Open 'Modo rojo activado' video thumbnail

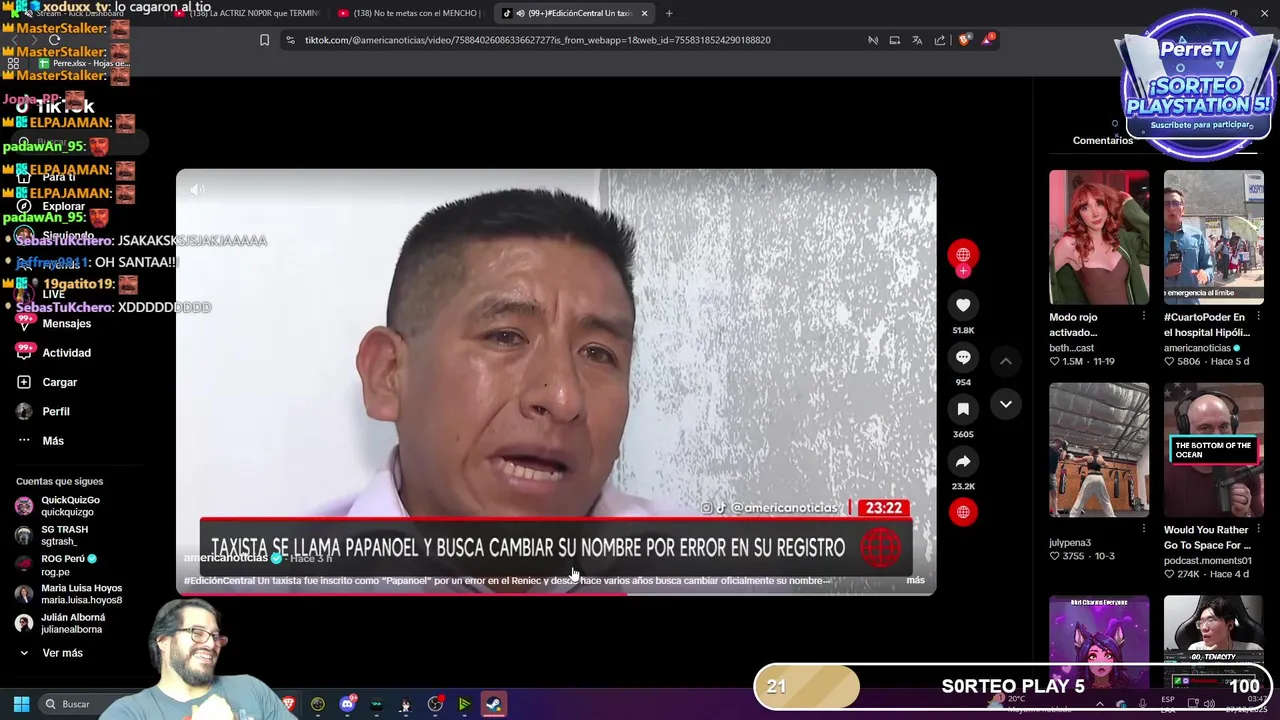tap(1099, 237)
